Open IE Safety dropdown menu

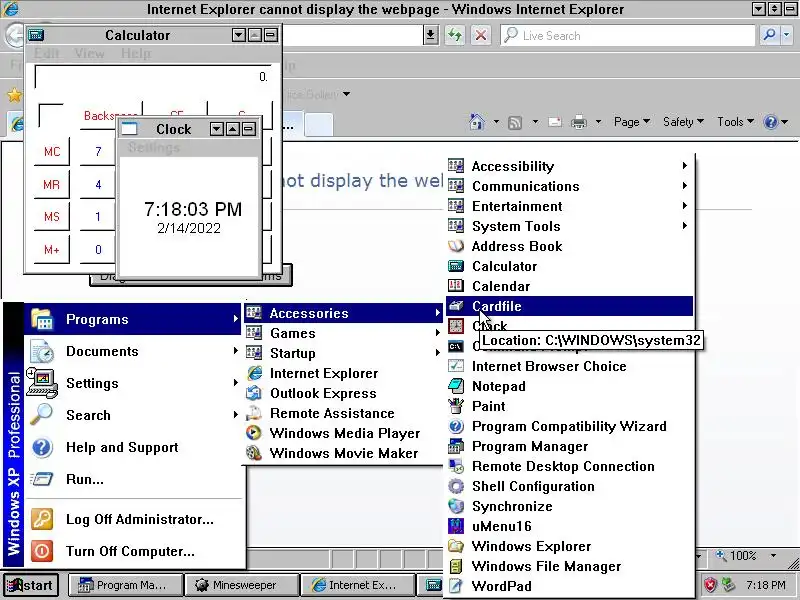(683, 122)
